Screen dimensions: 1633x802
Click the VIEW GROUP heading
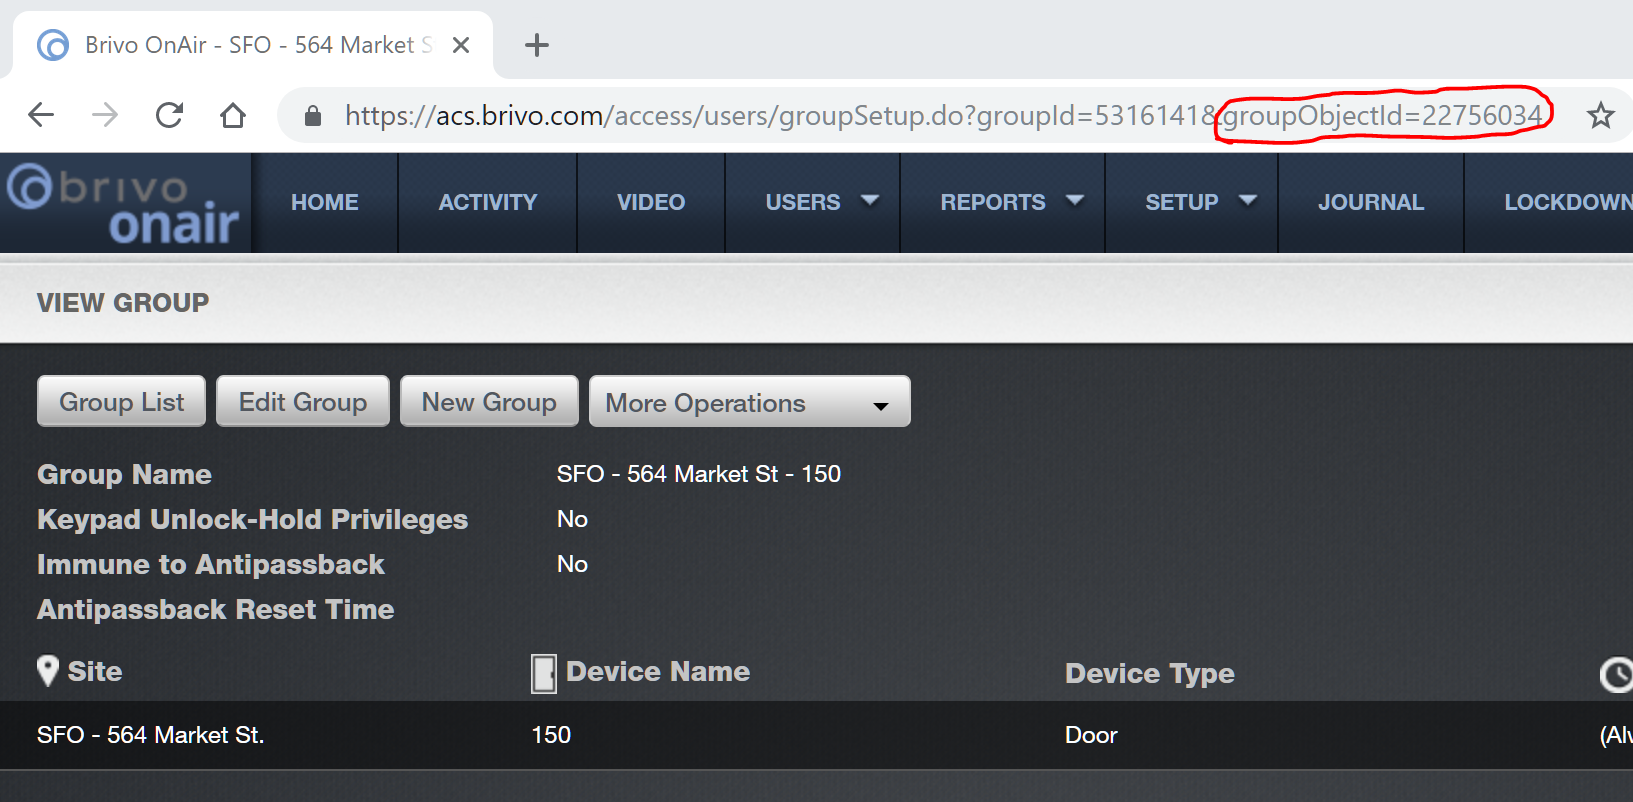[123, 303]
